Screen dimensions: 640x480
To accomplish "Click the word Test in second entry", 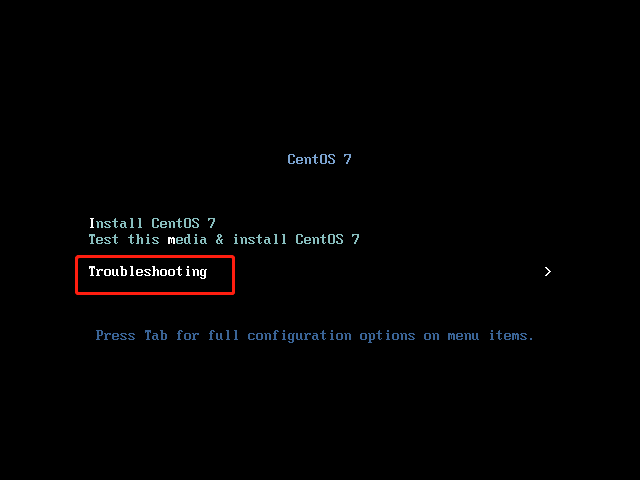I will 104,239.
